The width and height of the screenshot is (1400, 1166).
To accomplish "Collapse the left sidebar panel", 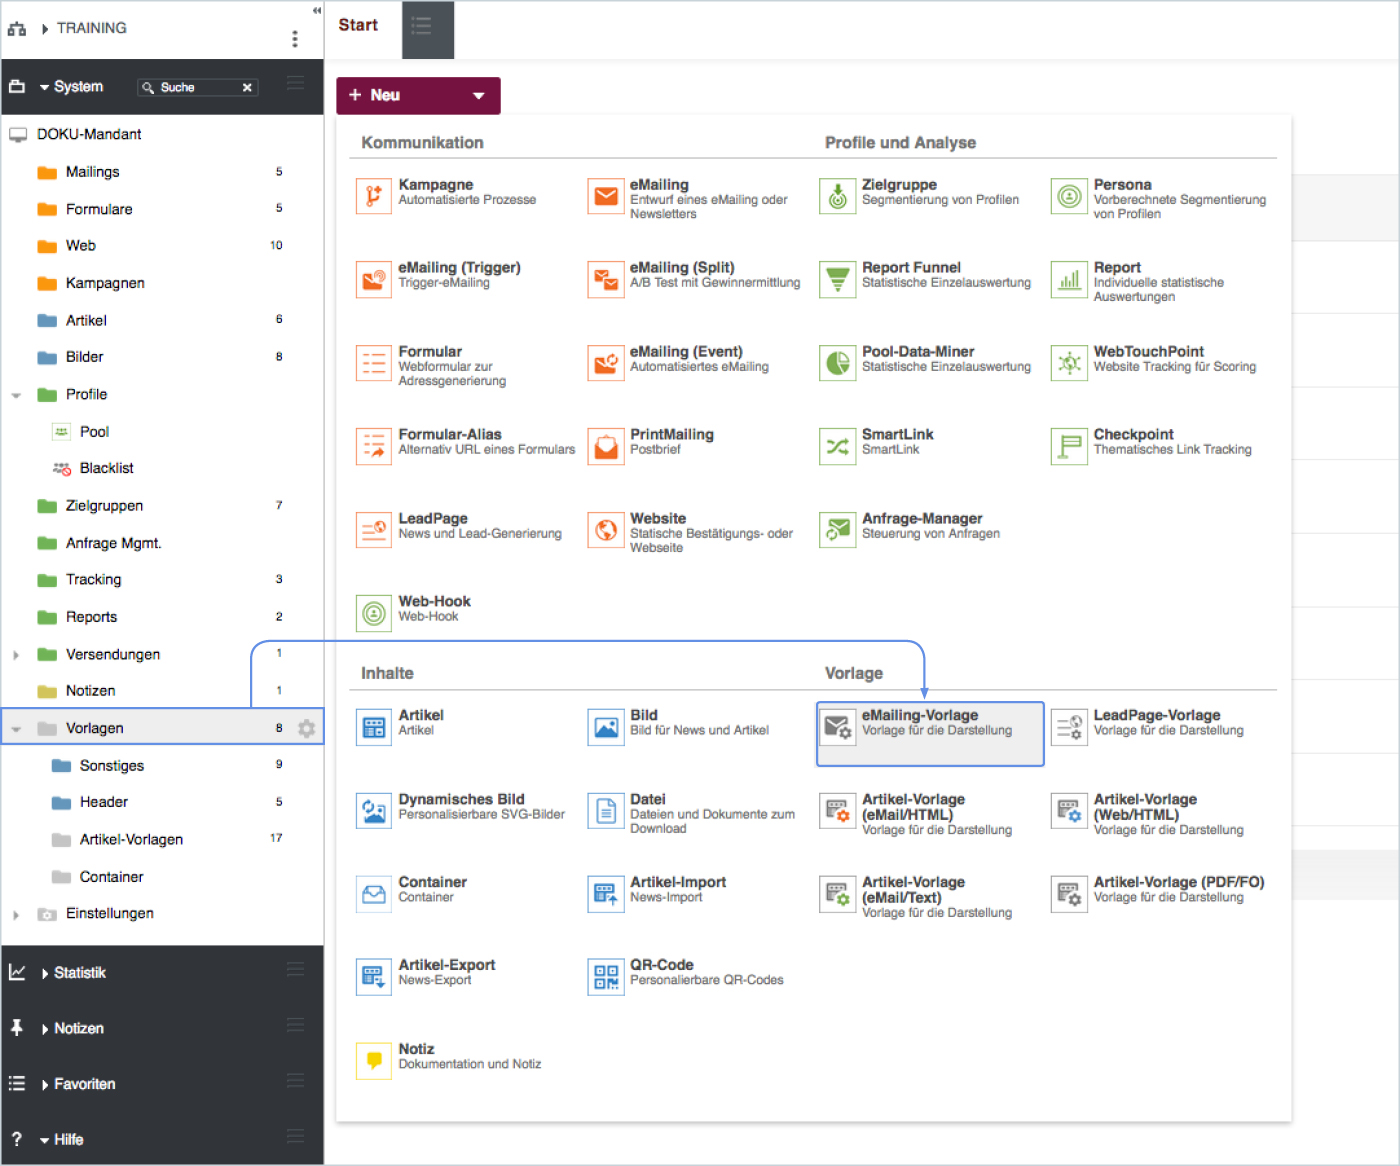I will tap(317, 11).
